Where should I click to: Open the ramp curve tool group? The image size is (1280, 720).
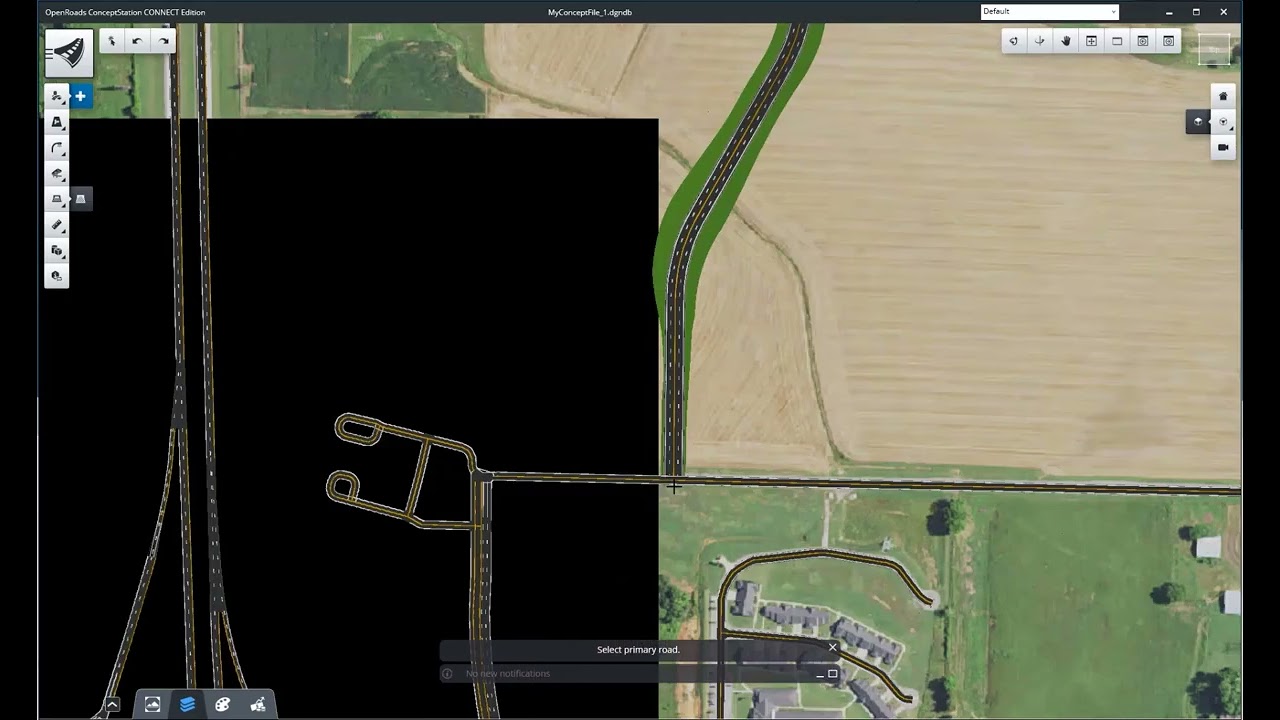(57, 148)
